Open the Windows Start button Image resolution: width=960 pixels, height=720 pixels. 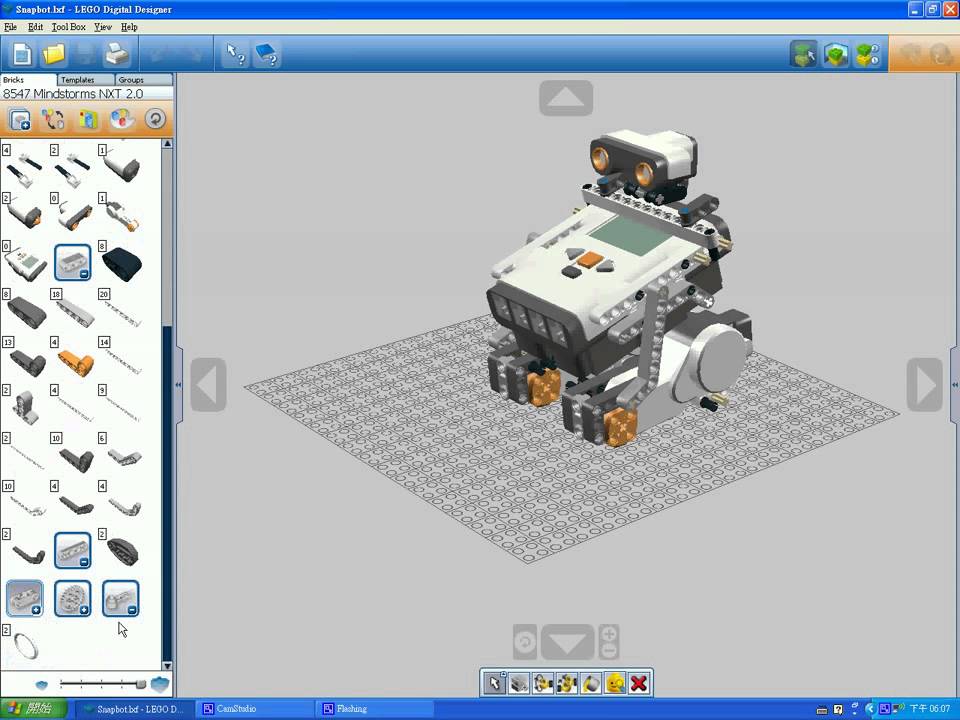(x=34, y=709)
